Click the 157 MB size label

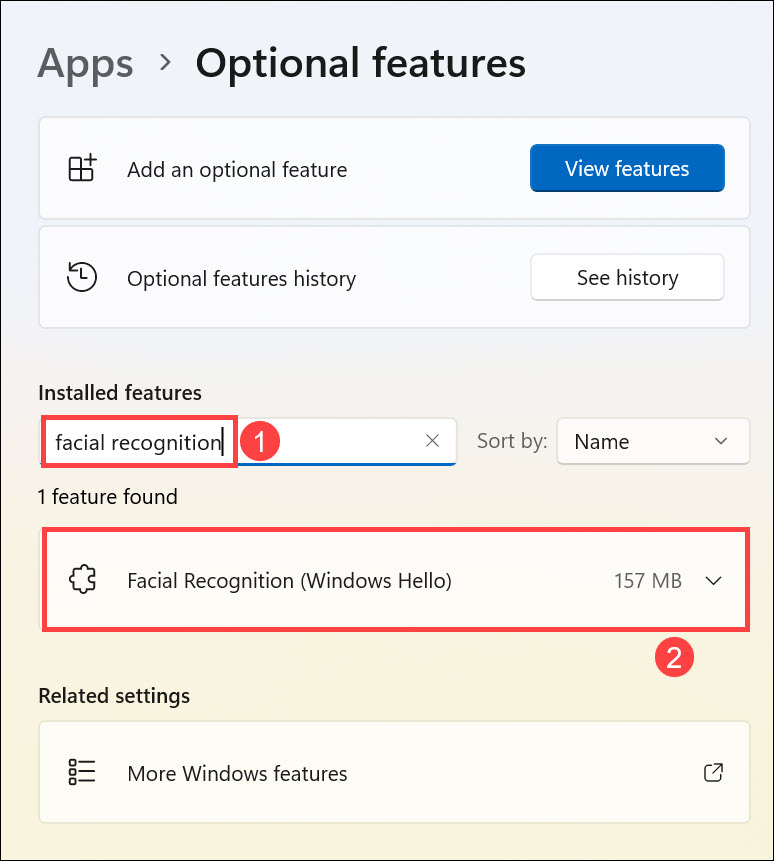point(647,580)
